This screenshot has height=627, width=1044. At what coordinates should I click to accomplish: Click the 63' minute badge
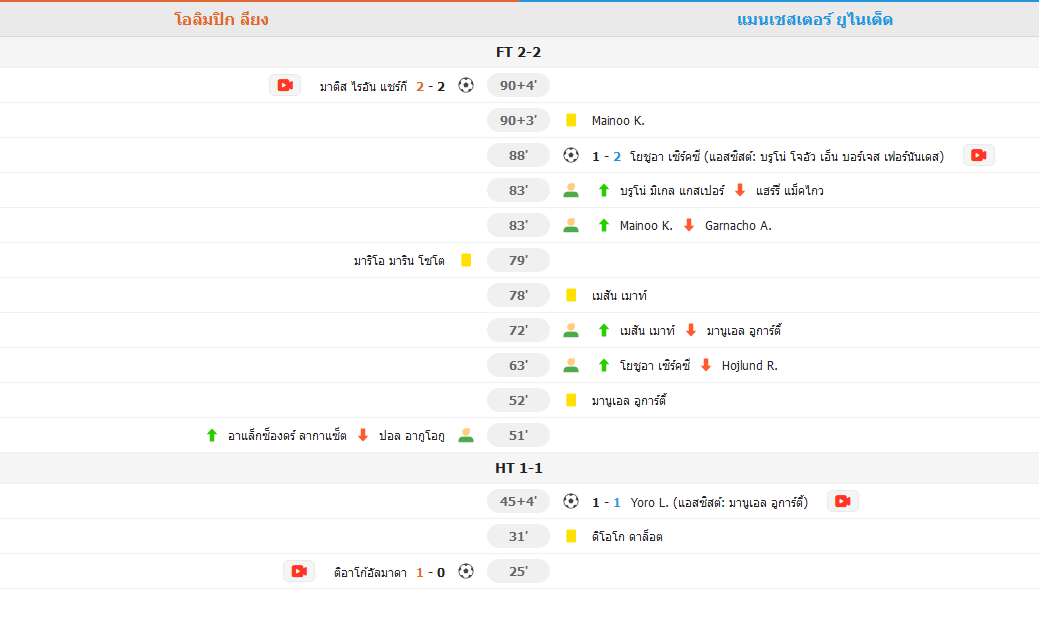click(x=518, y=365)
